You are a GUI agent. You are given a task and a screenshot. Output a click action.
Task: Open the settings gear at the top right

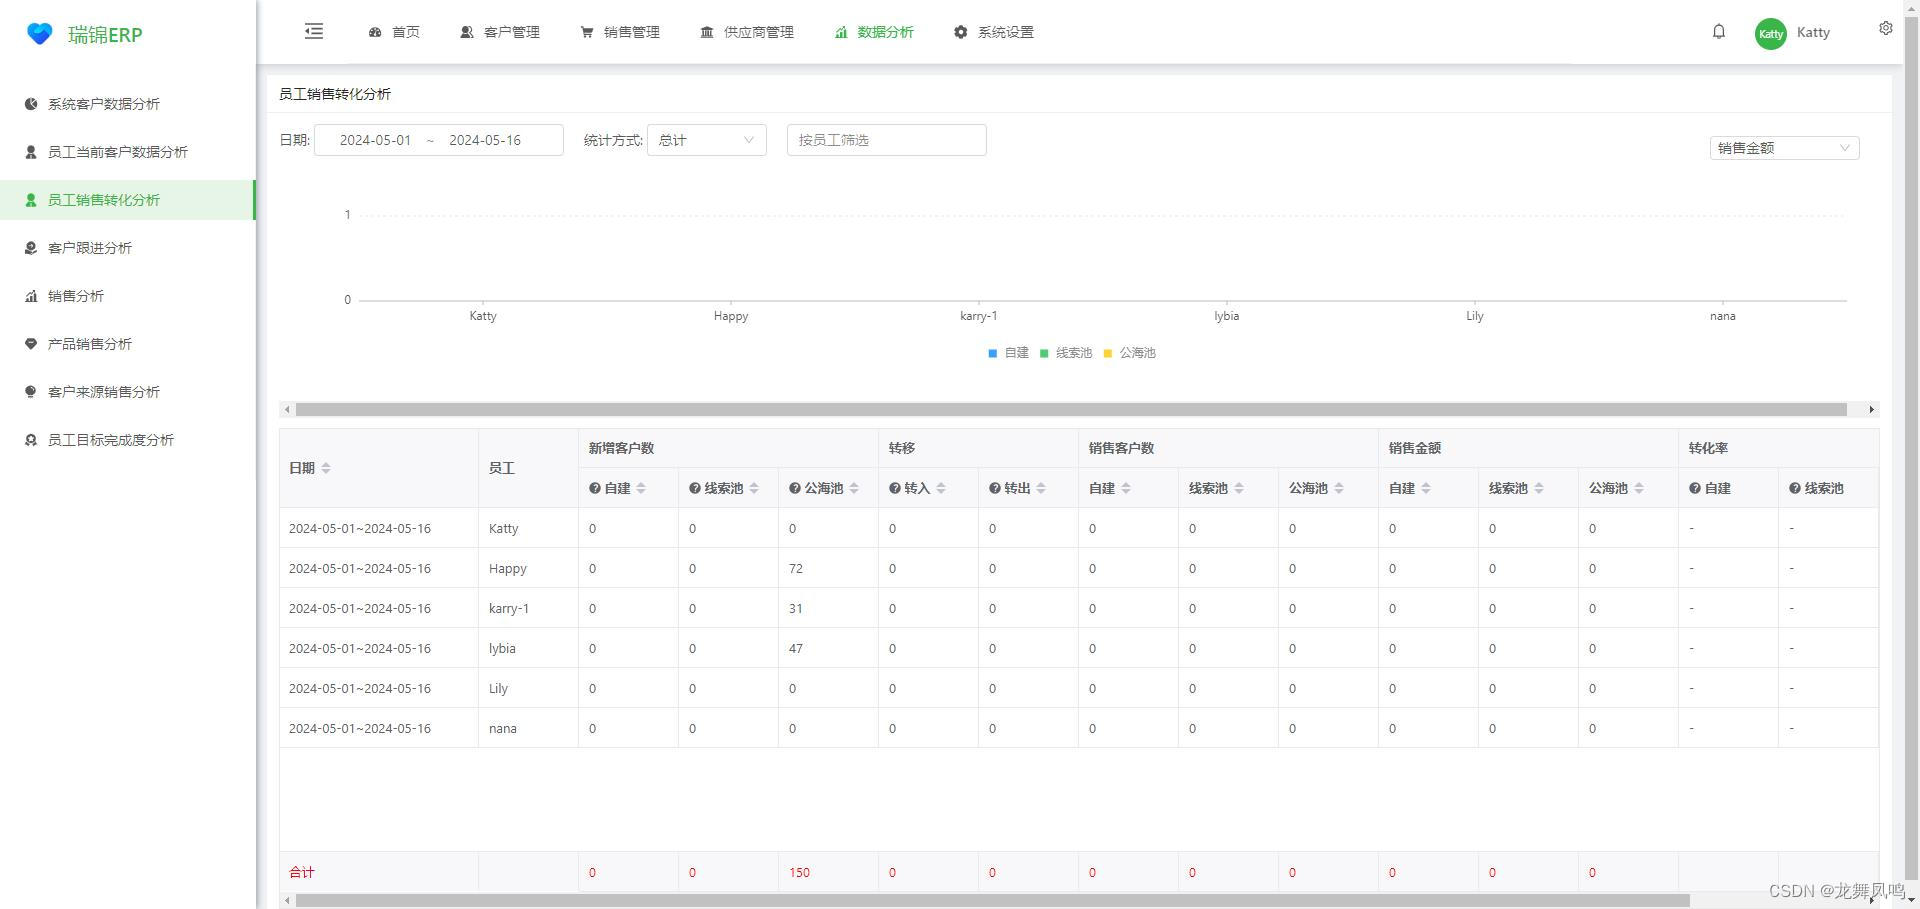[1886, 28]
